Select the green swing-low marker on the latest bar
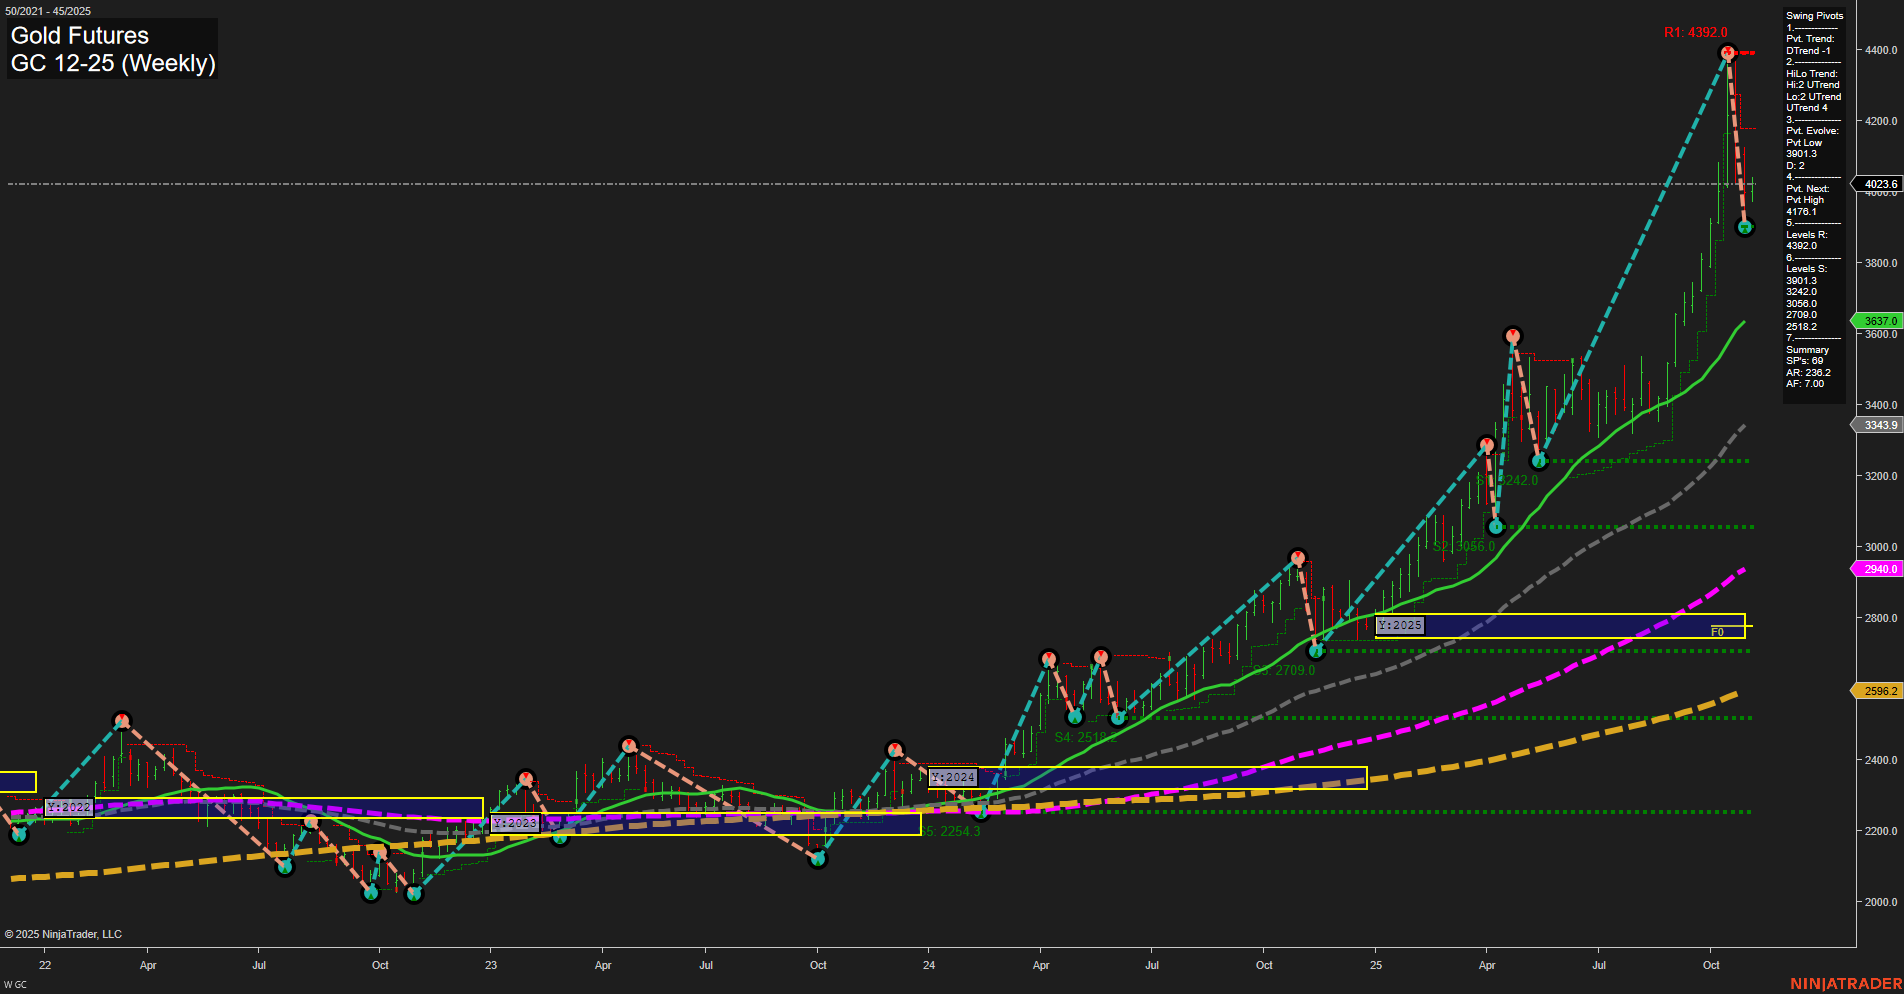Viewport: 1904px width, 994px height. click(1745, 226)
